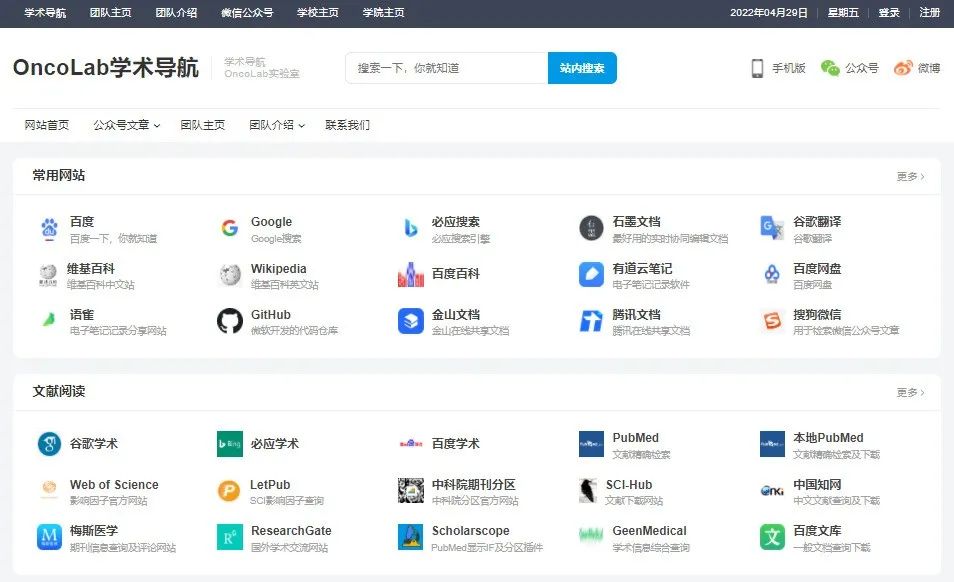This screenshot has width=954, height=582.
Task: Open the Google Scholar icon
Action: [x=49, y=444]
